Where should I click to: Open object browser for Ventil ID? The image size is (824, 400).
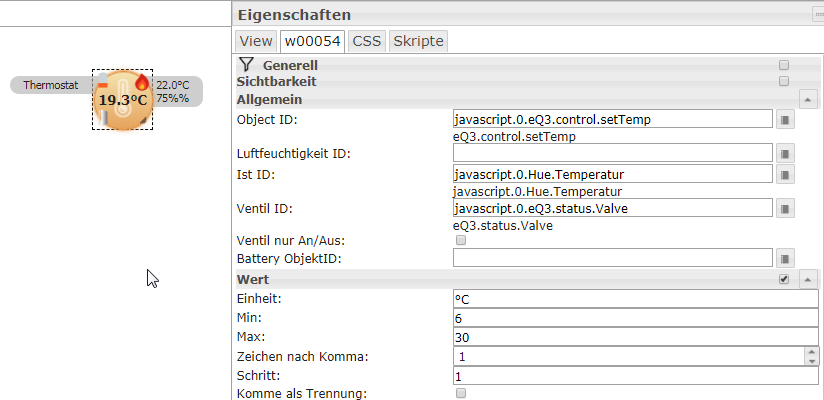coord(785,209)
